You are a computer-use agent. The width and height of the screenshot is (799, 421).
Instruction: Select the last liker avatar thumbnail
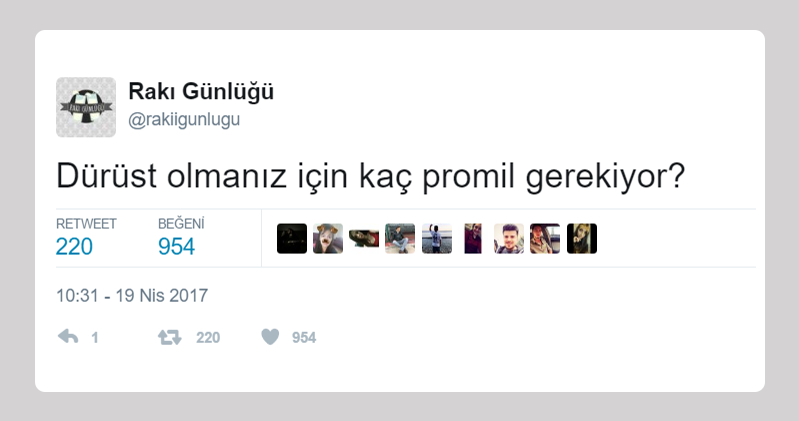(582, 239)
